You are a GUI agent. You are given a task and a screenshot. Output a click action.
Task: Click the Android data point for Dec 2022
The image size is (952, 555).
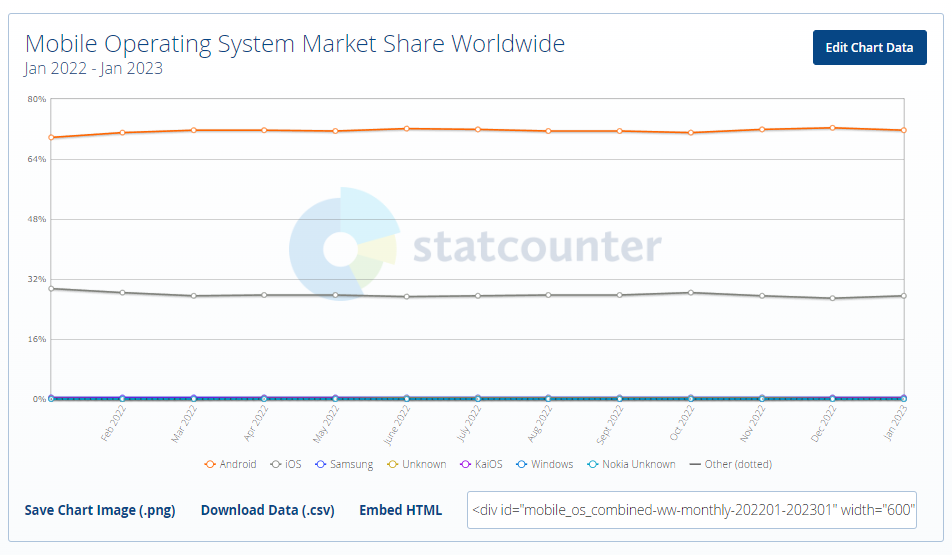click(832, 128)
